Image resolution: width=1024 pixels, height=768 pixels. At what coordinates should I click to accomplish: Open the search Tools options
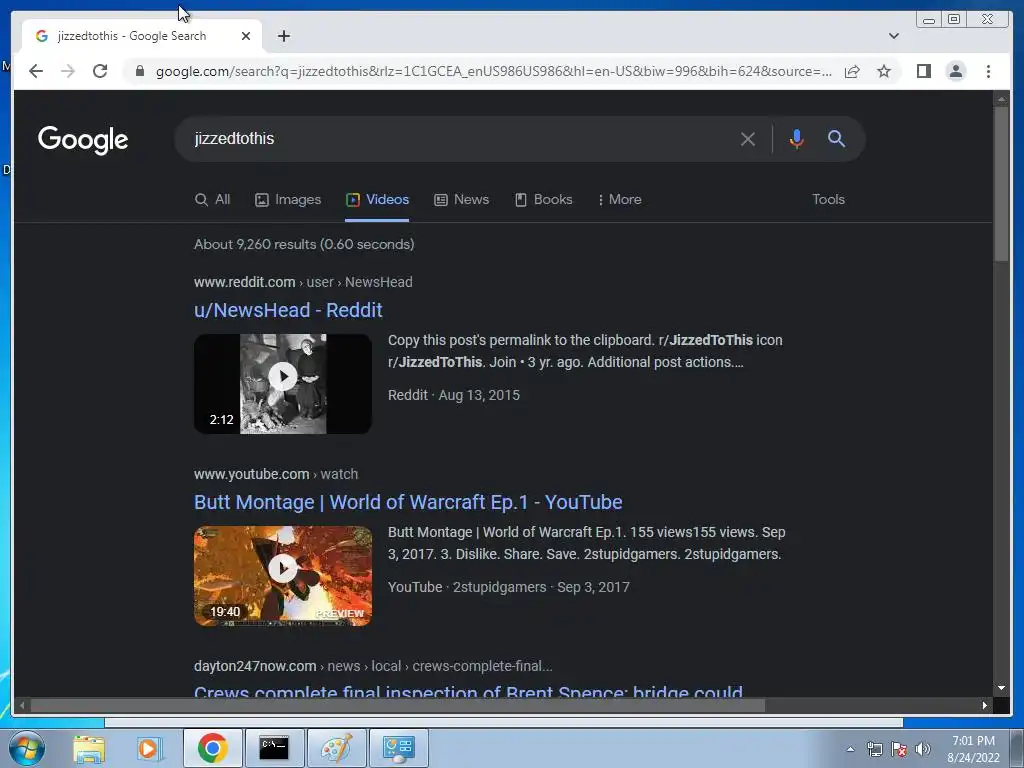(828, 199)
